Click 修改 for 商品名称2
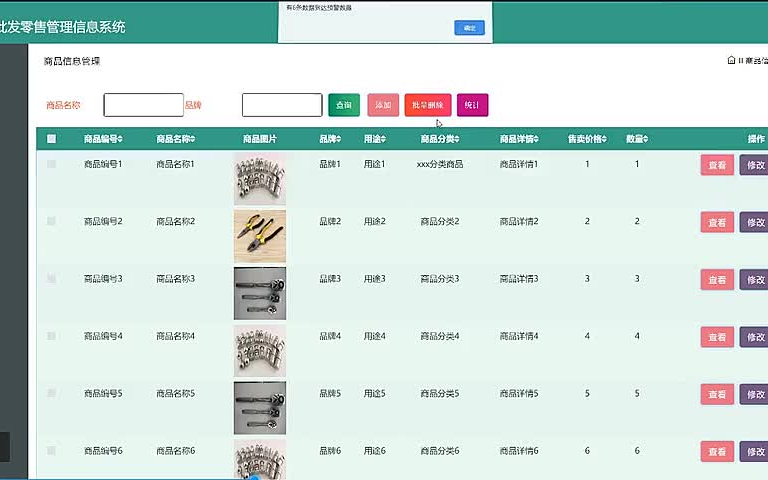 click(x=754, y=222)
